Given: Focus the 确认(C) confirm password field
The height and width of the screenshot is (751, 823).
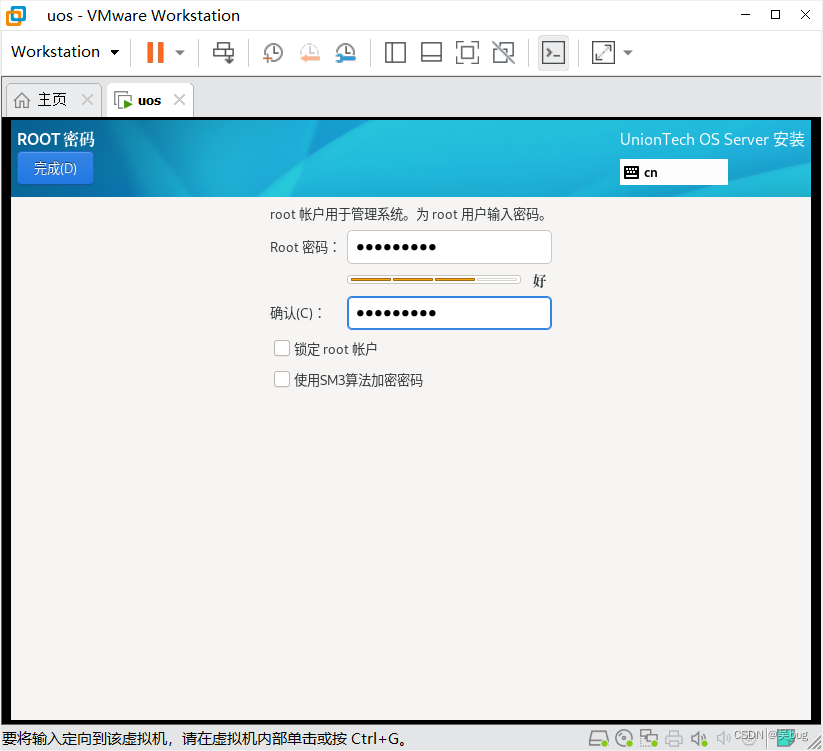Looking at the screenshot, I should [x=449, y=313].
